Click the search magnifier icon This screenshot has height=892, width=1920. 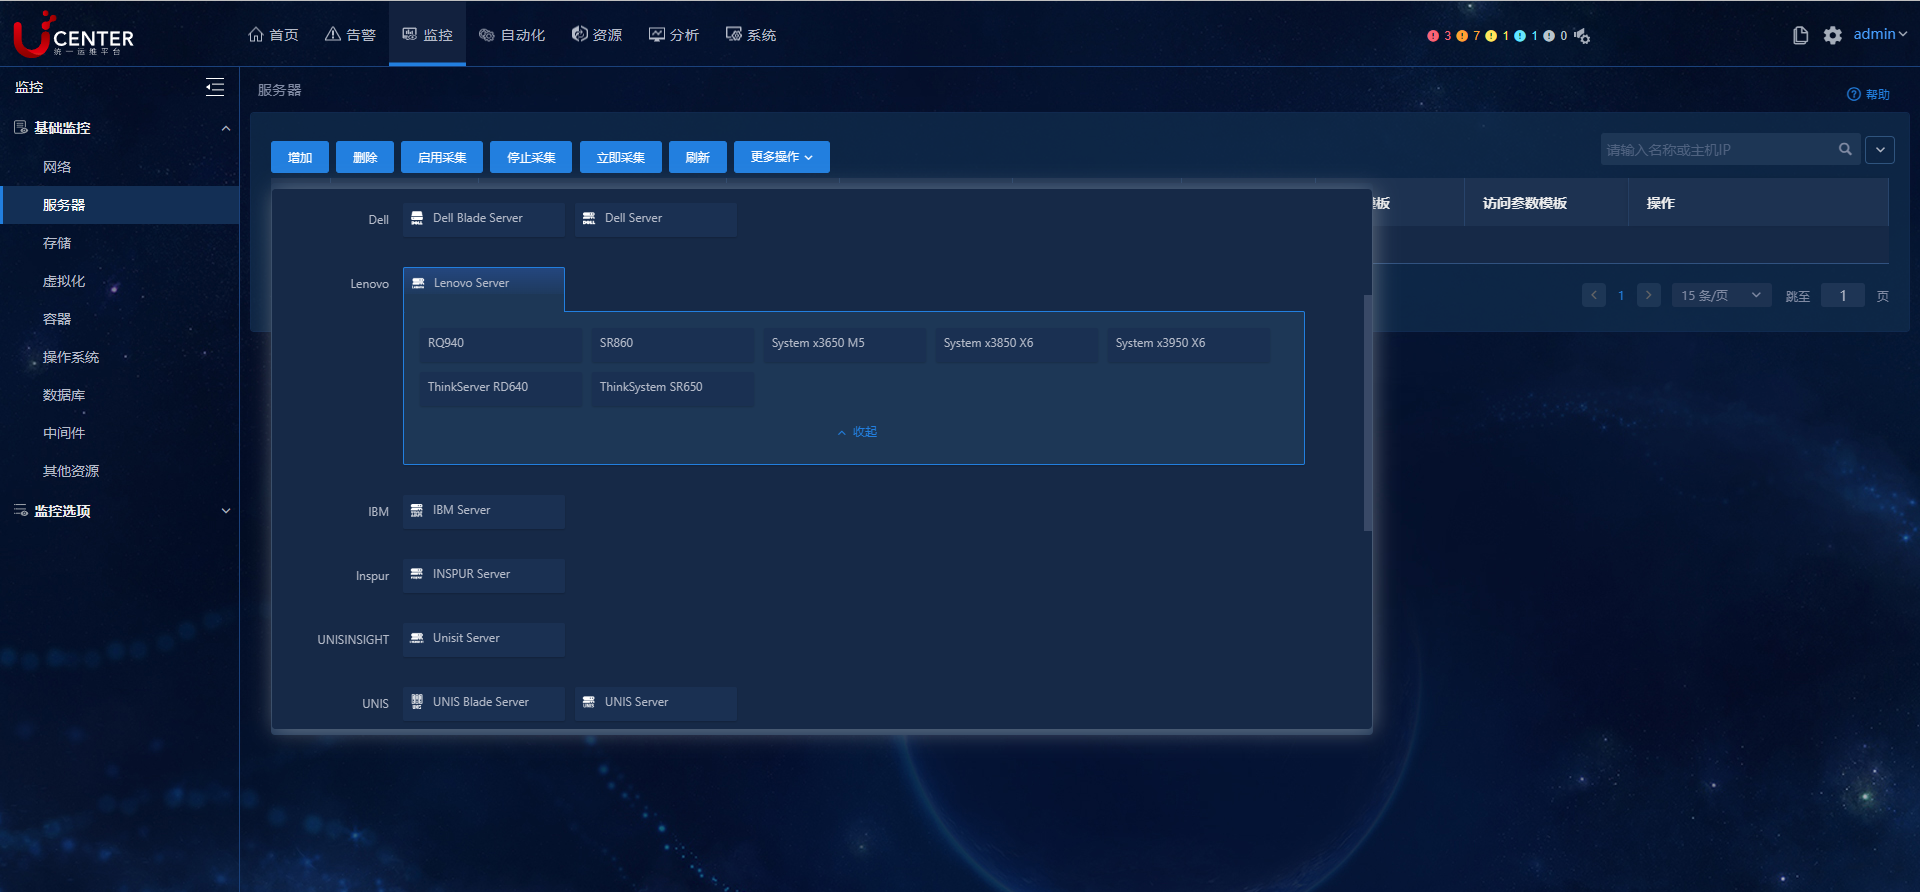pos(1845,149)
